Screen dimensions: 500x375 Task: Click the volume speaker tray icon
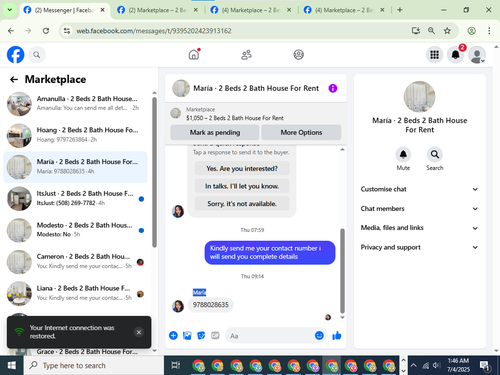[x=436, y=365]
